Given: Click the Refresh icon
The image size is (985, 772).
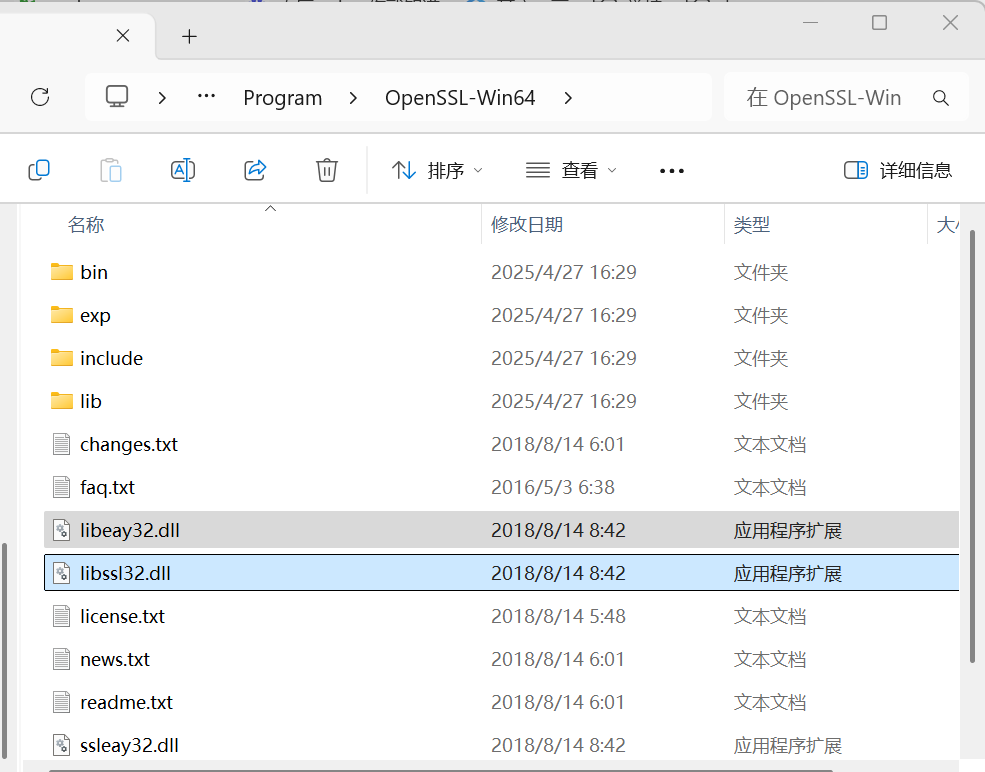Looking at the screenshot, I should pos(40,97).
